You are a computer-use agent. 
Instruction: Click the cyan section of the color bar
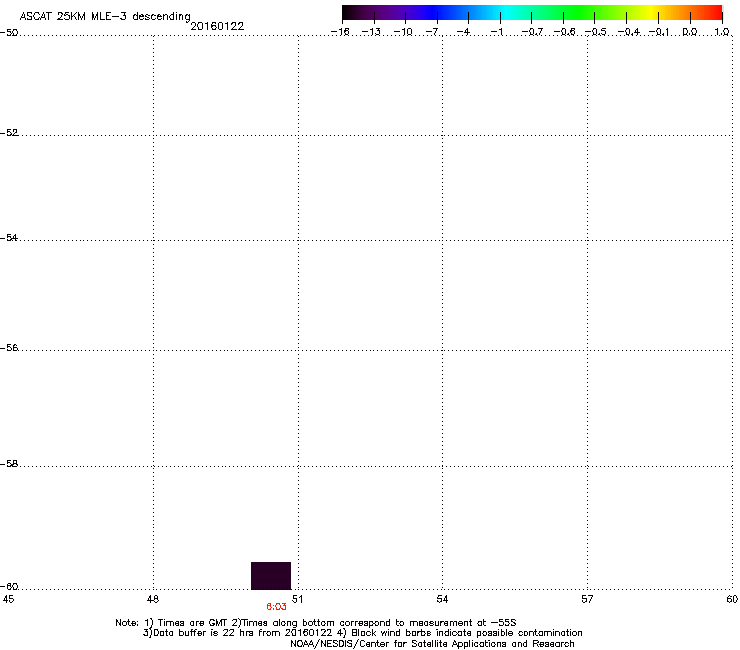click(x=507, y=13)
